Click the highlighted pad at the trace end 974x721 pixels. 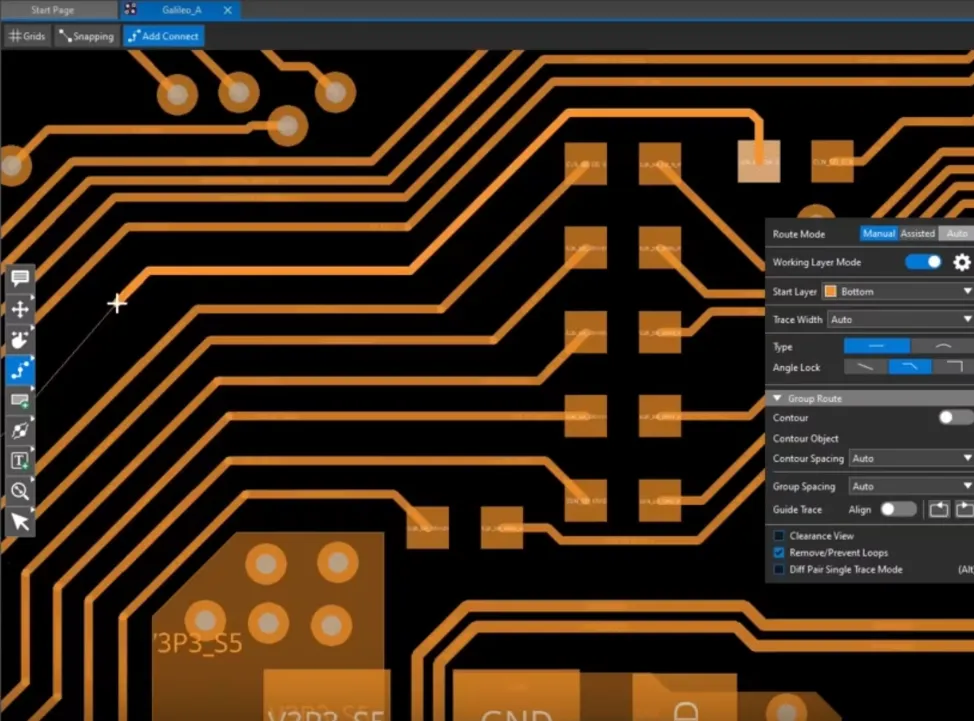[x=758, y=161]
